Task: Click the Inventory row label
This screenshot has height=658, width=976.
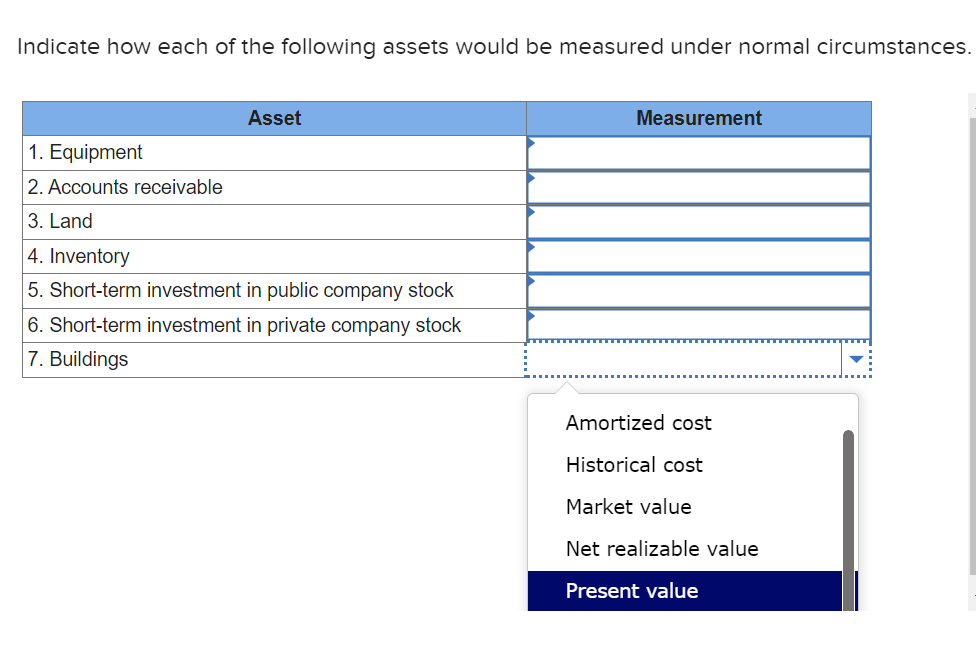Action: [x=78, y=256]
